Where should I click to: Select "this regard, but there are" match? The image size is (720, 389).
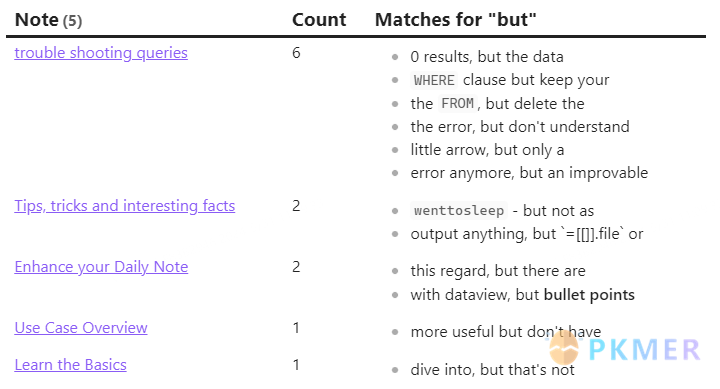pos(498,271)
